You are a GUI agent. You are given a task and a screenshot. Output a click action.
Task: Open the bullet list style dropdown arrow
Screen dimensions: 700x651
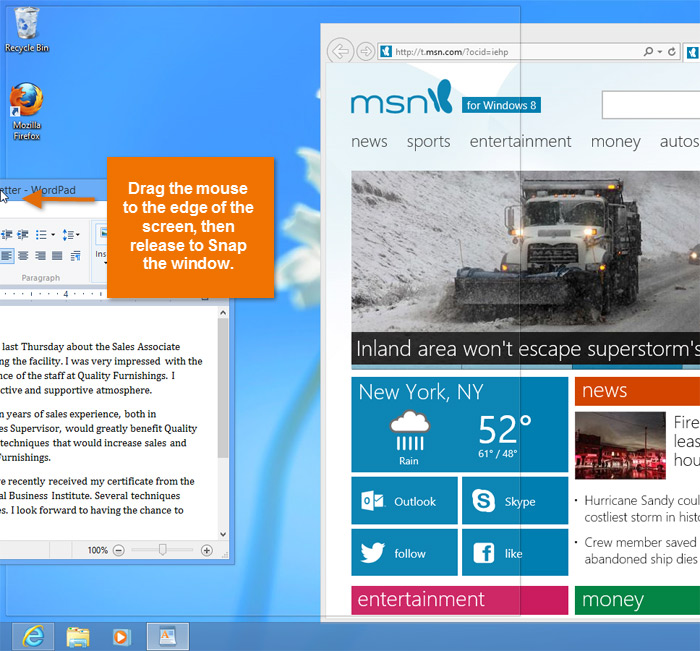(x=53, y=234)
